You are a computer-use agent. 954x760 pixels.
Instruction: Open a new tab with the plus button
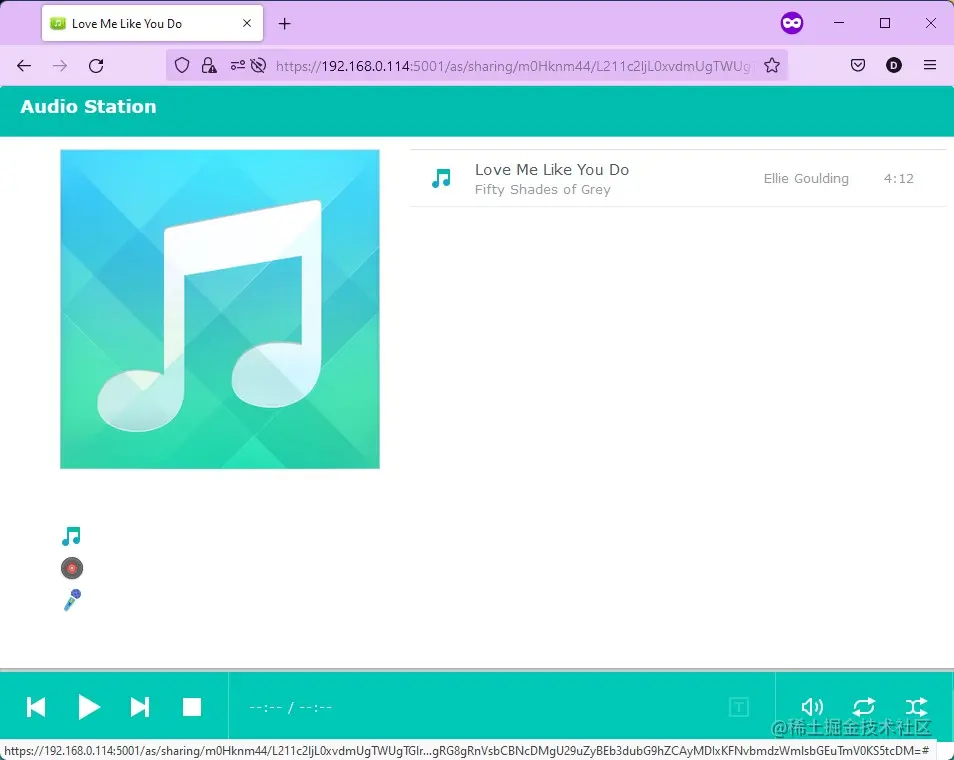(284, 24)
